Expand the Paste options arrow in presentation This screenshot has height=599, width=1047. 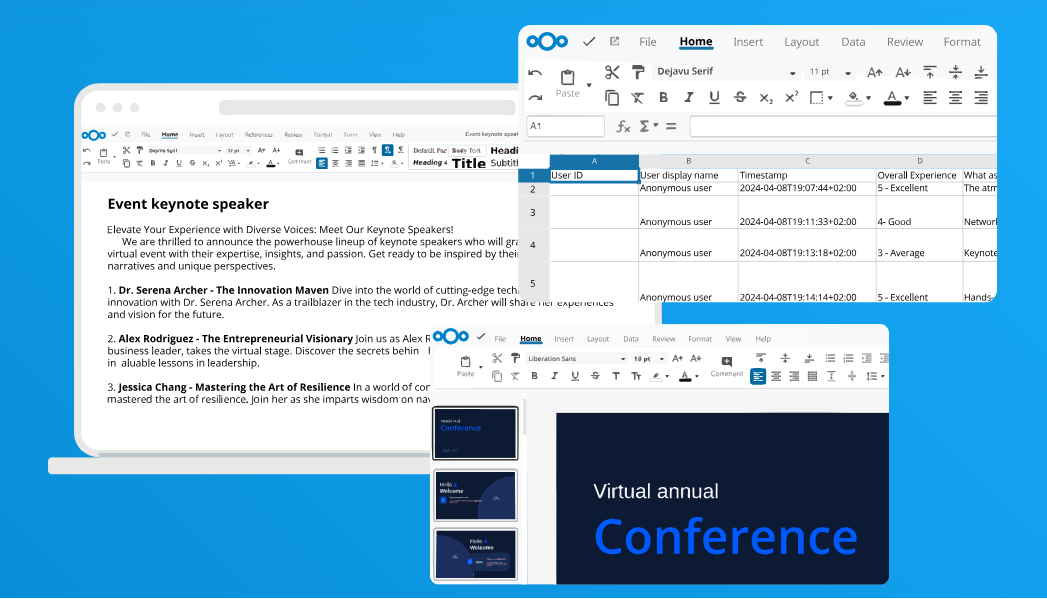click(x=481, y=367)
